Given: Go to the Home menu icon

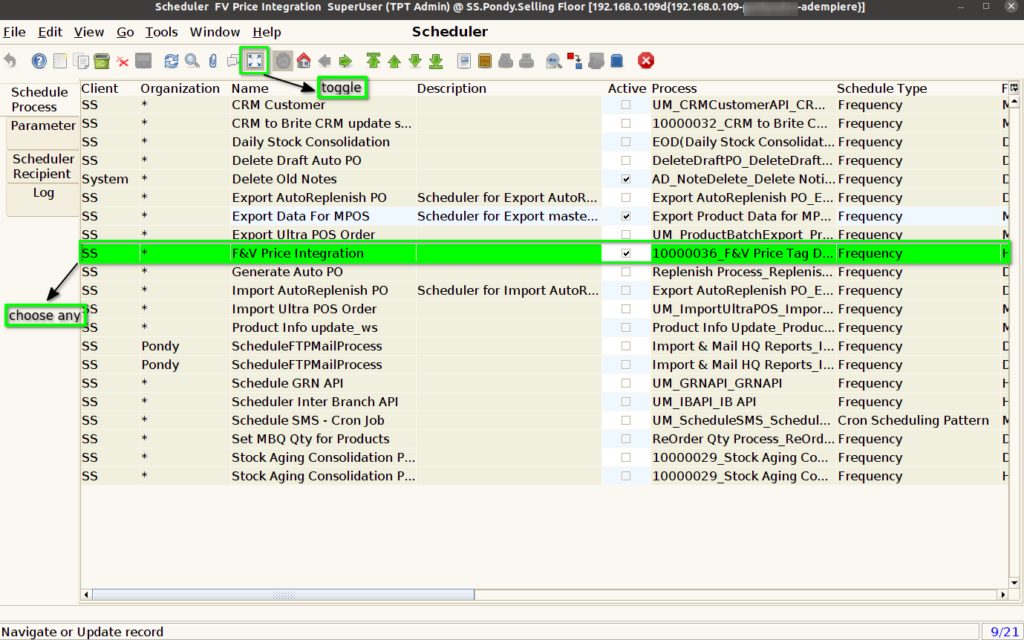Looking at the screenshot, I should click(x=304, y=61).
